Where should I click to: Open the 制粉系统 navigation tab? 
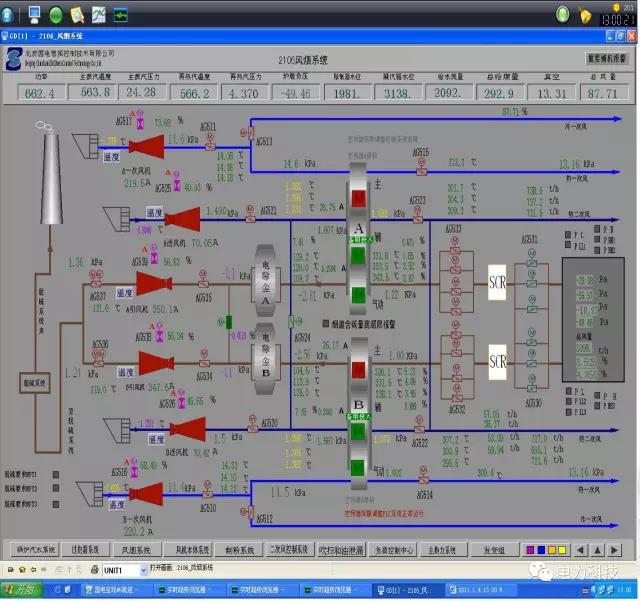pos(240,550)
